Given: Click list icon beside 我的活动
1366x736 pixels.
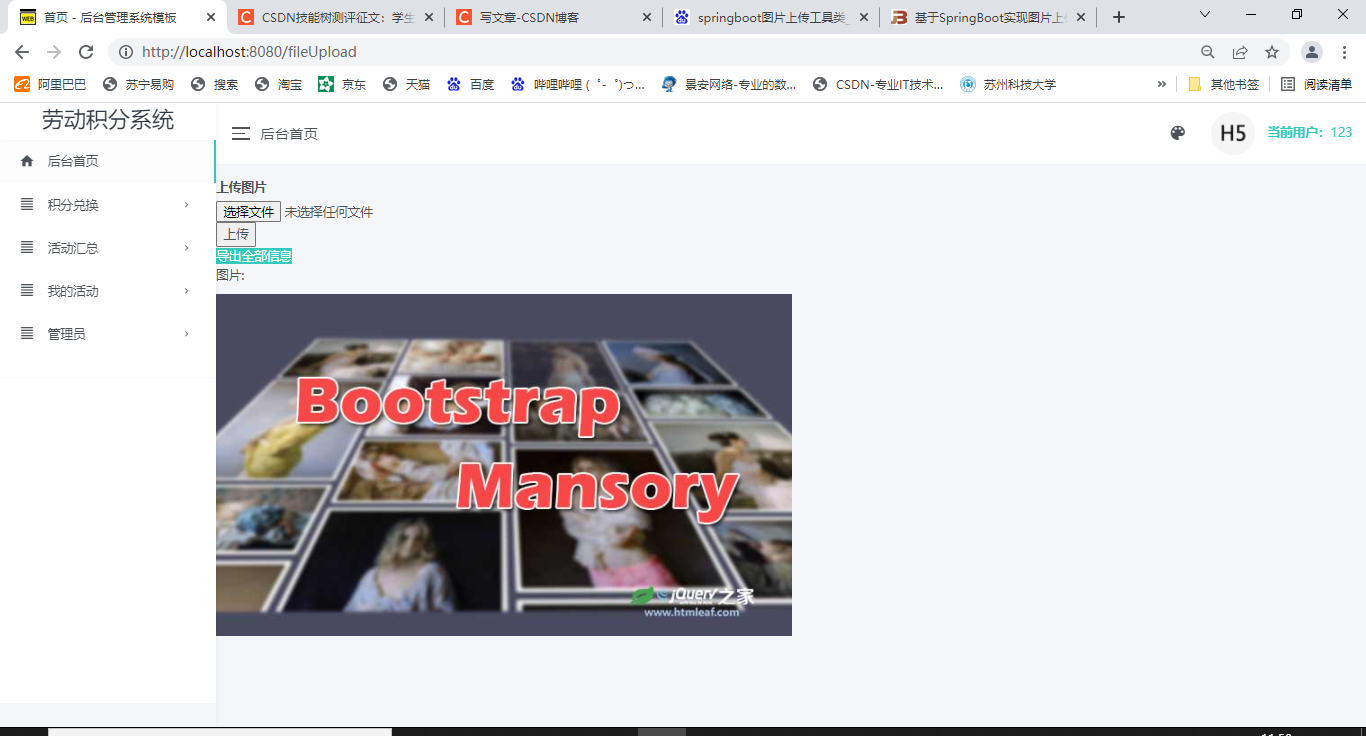Looking at the screenshot, I should coord(27,290).
